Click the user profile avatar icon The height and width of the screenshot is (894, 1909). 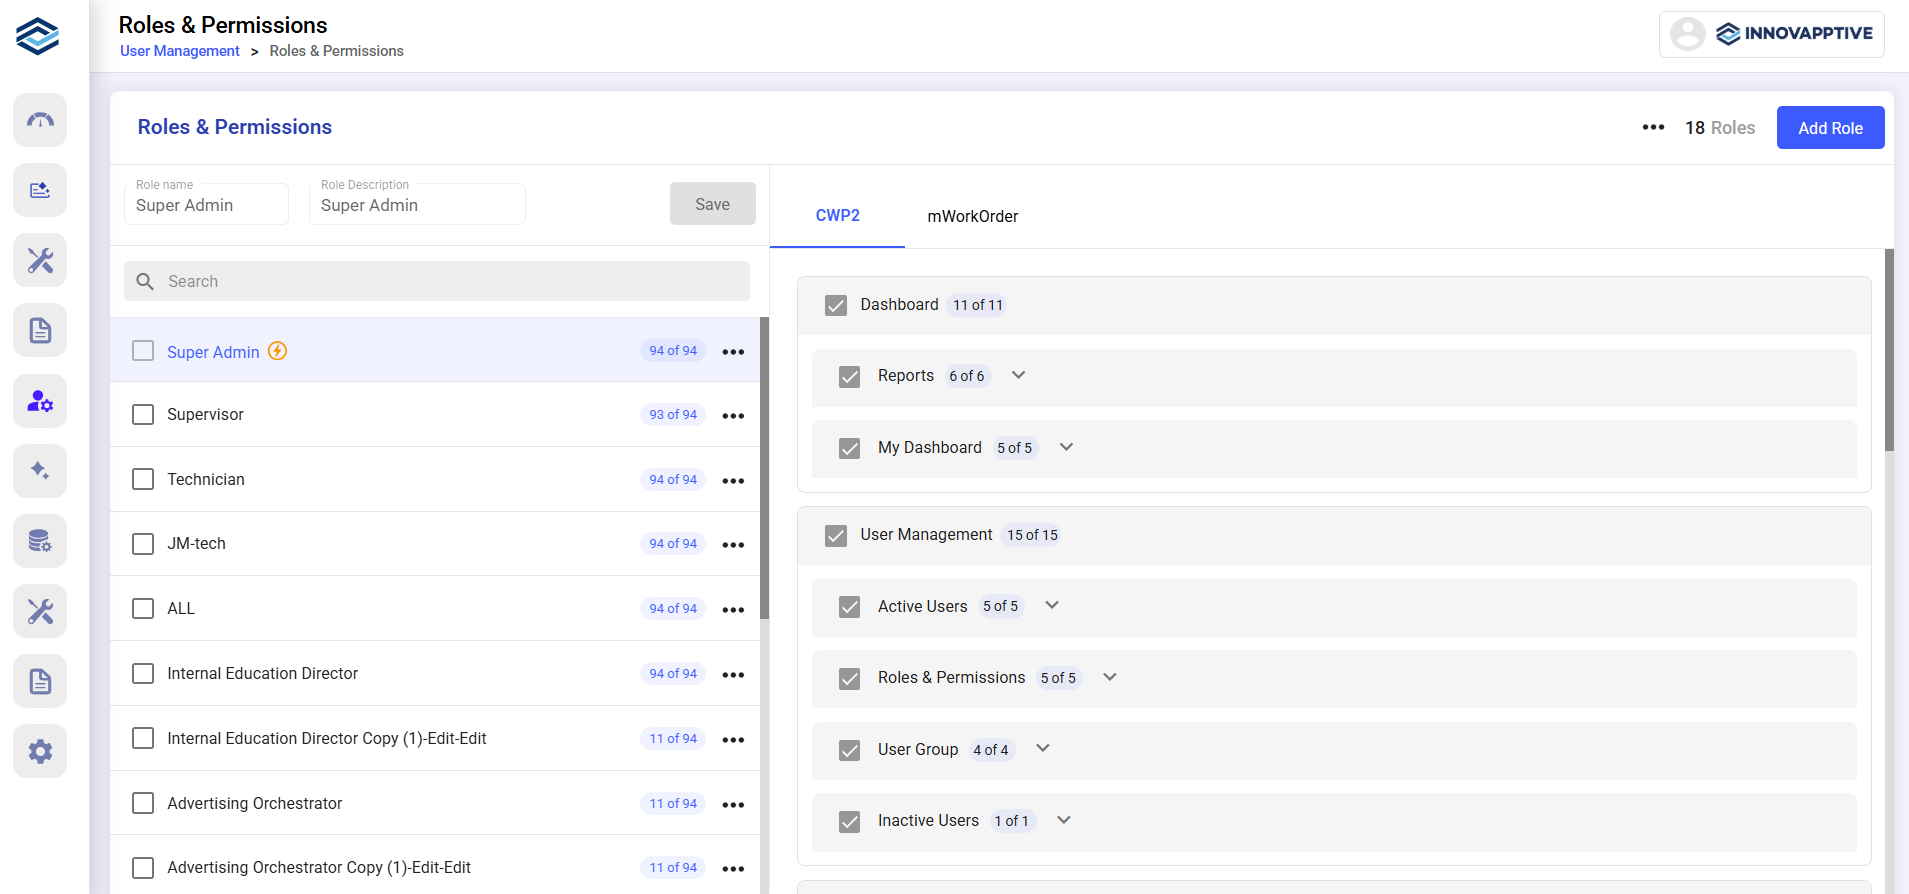click(x=1687, y=34)
